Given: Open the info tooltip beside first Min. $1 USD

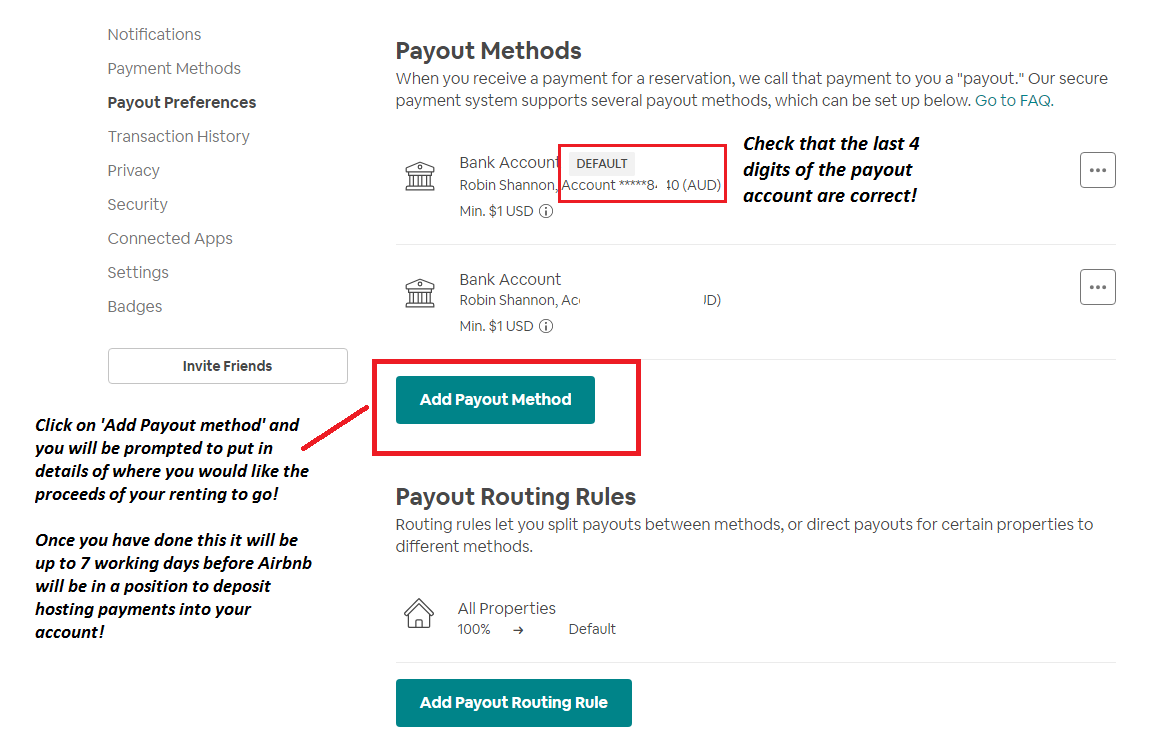Looking at the screenshot, I should (545, 211).
